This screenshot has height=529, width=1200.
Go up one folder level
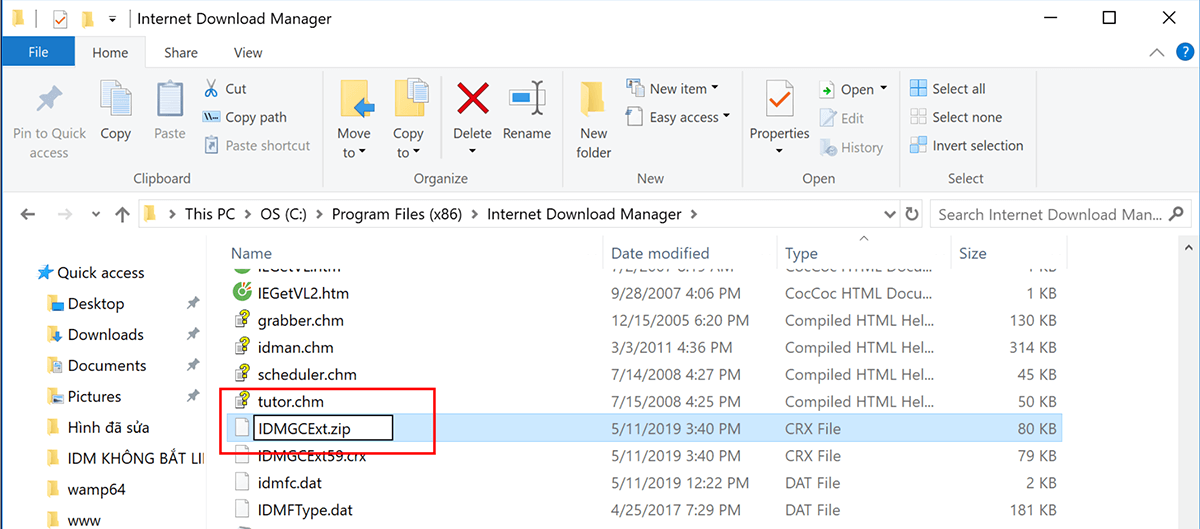[x=122, y=214]
